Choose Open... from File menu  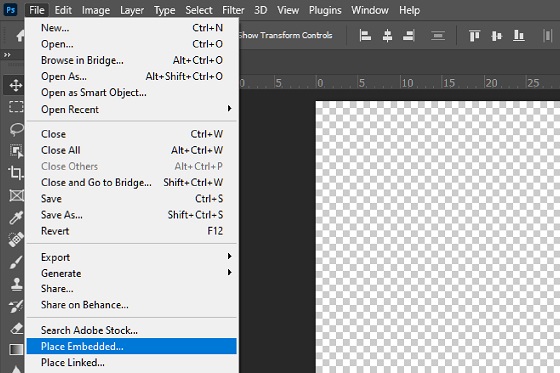(x=132, y=44)
